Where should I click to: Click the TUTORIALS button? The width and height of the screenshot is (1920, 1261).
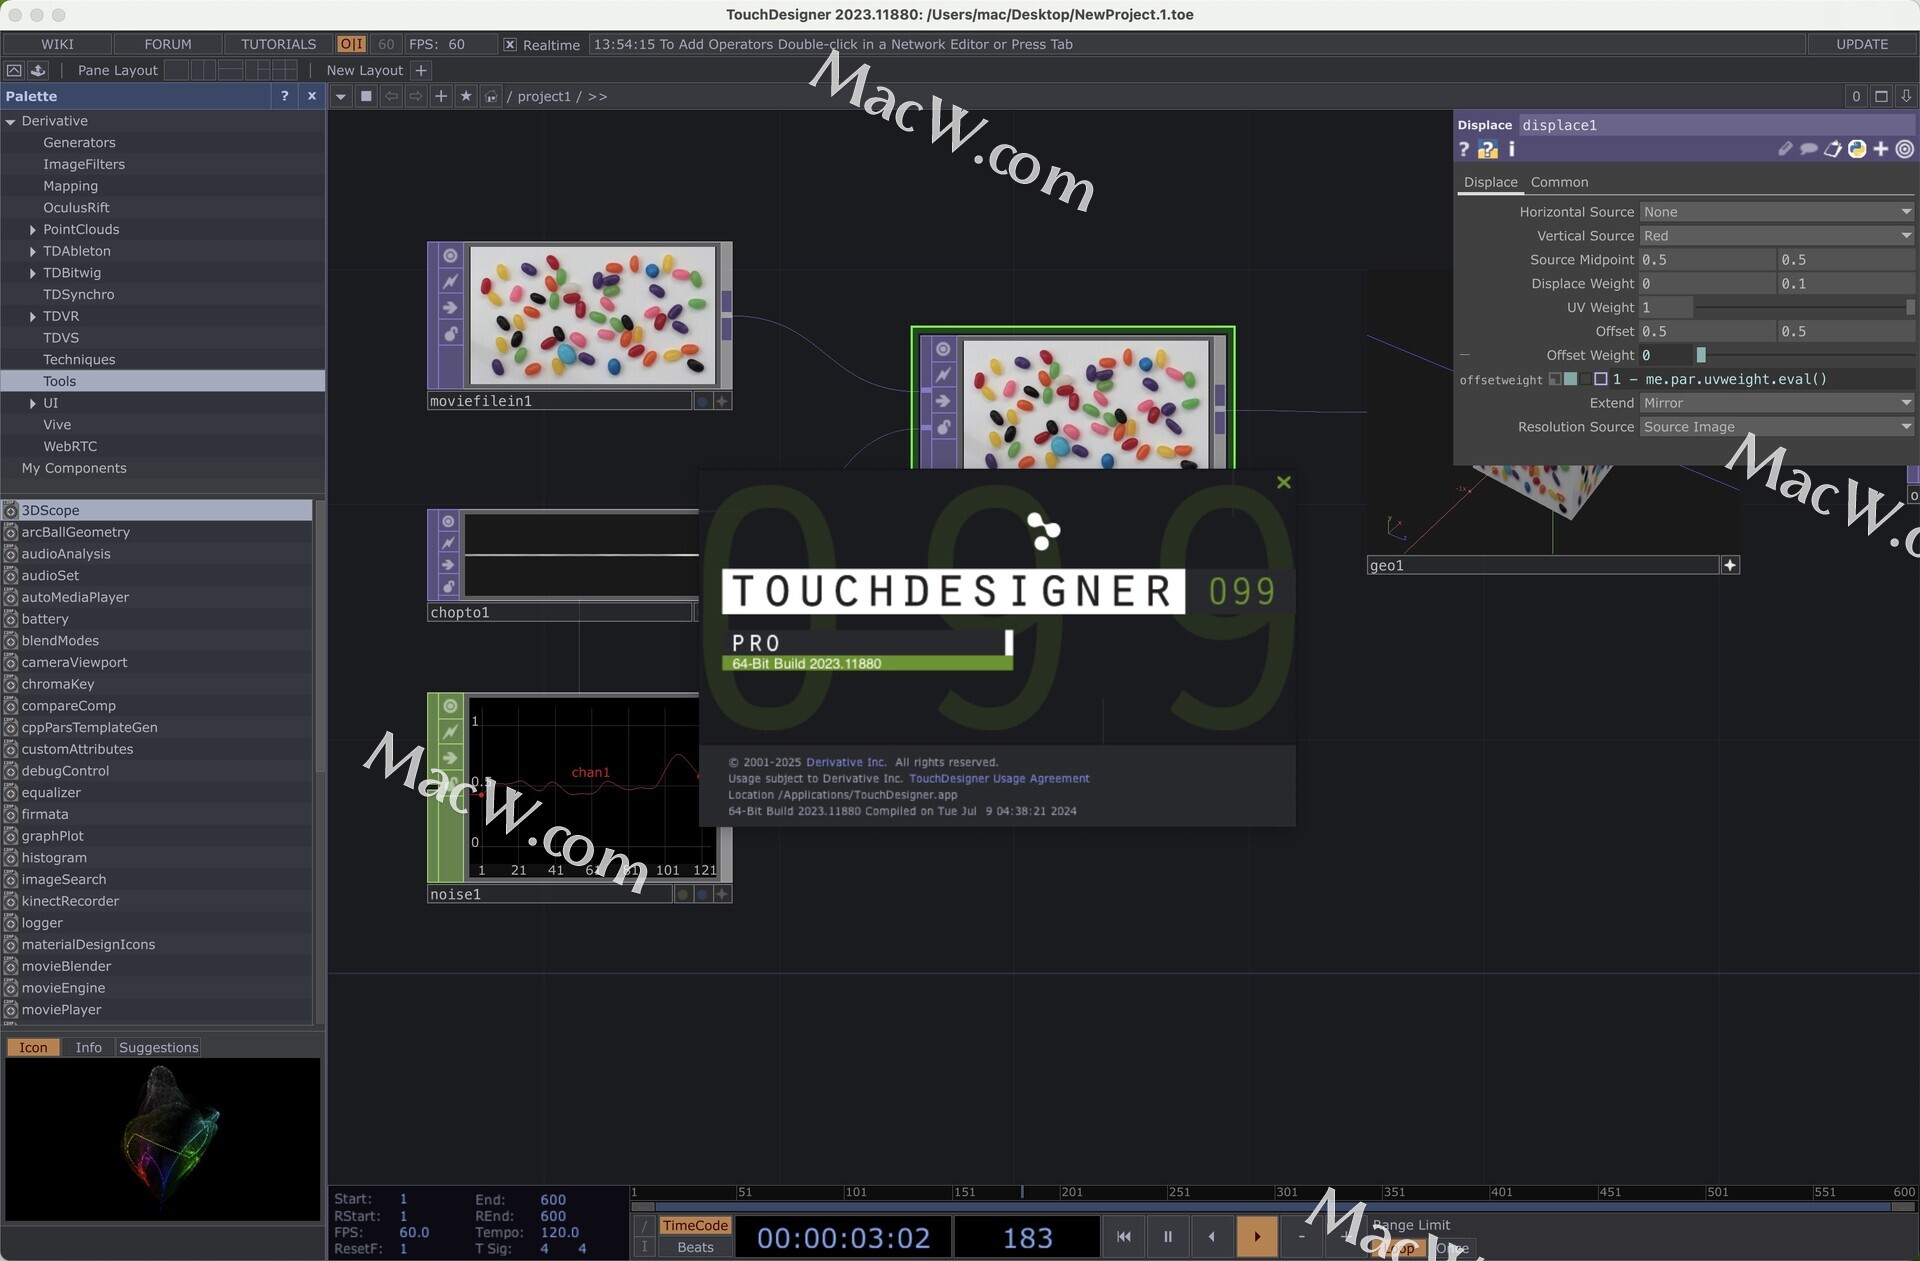tap(278, 44)
